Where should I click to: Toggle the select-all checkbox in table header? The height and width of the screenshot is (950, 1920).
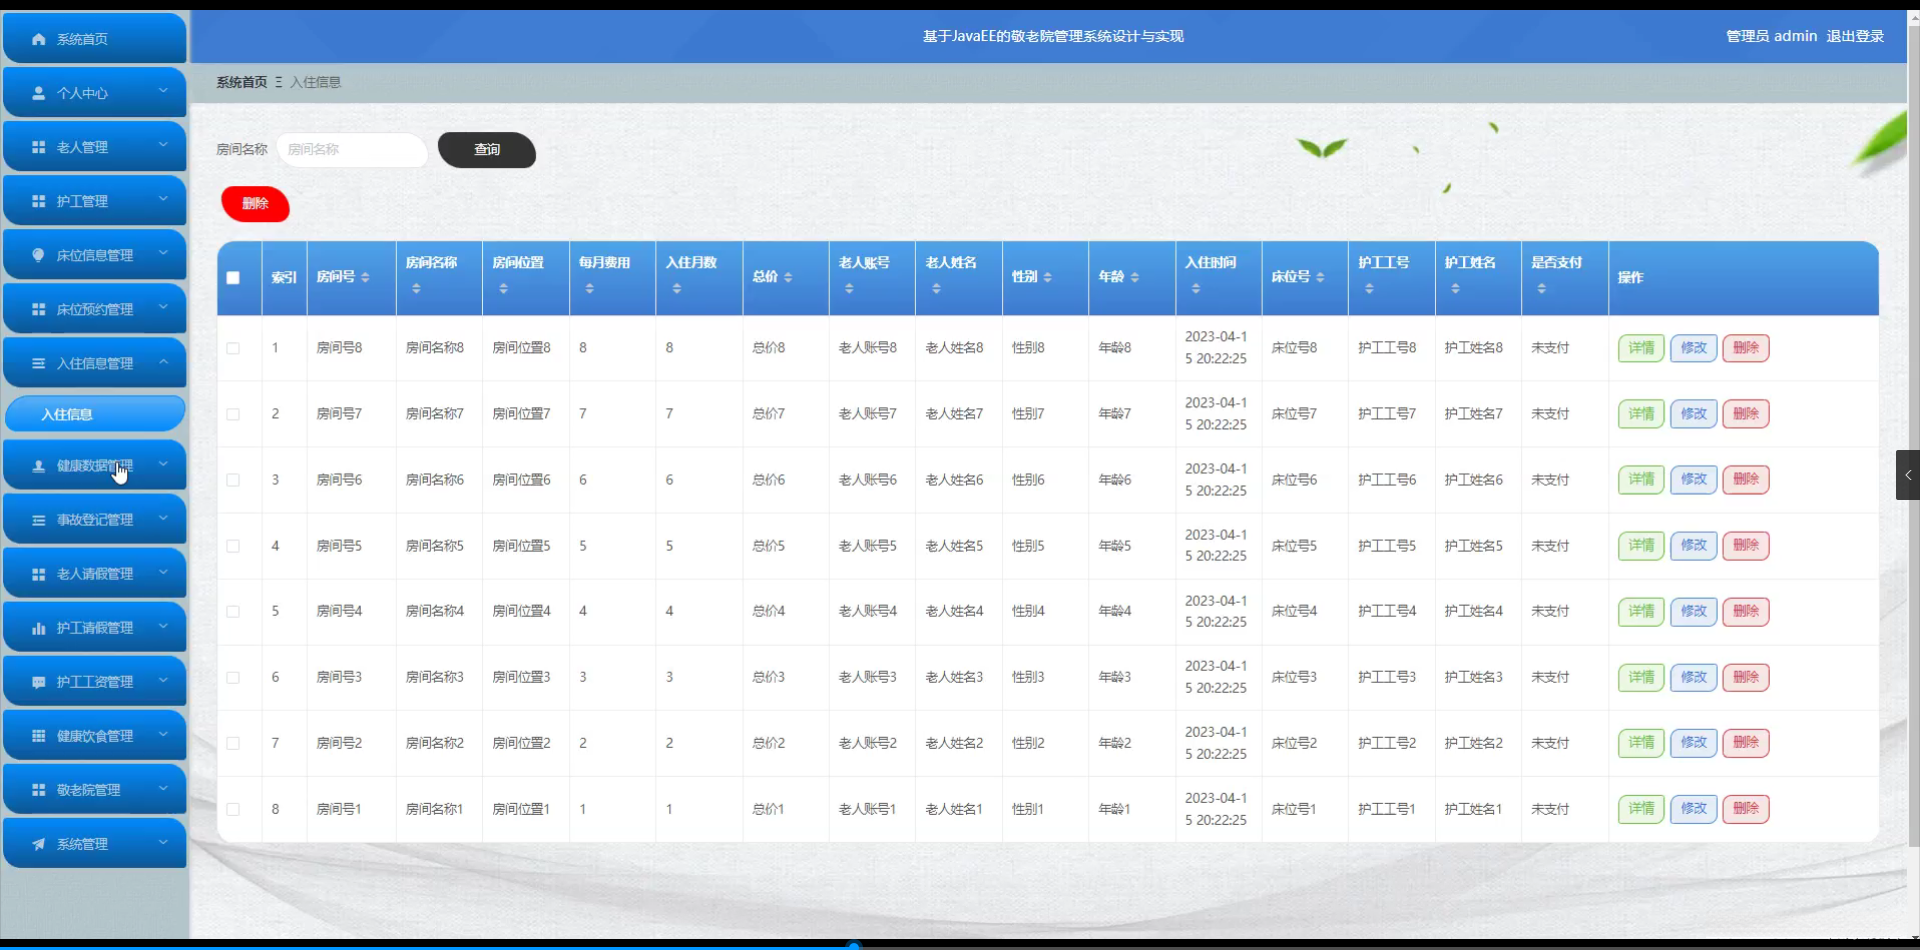(x=233, y=278)
